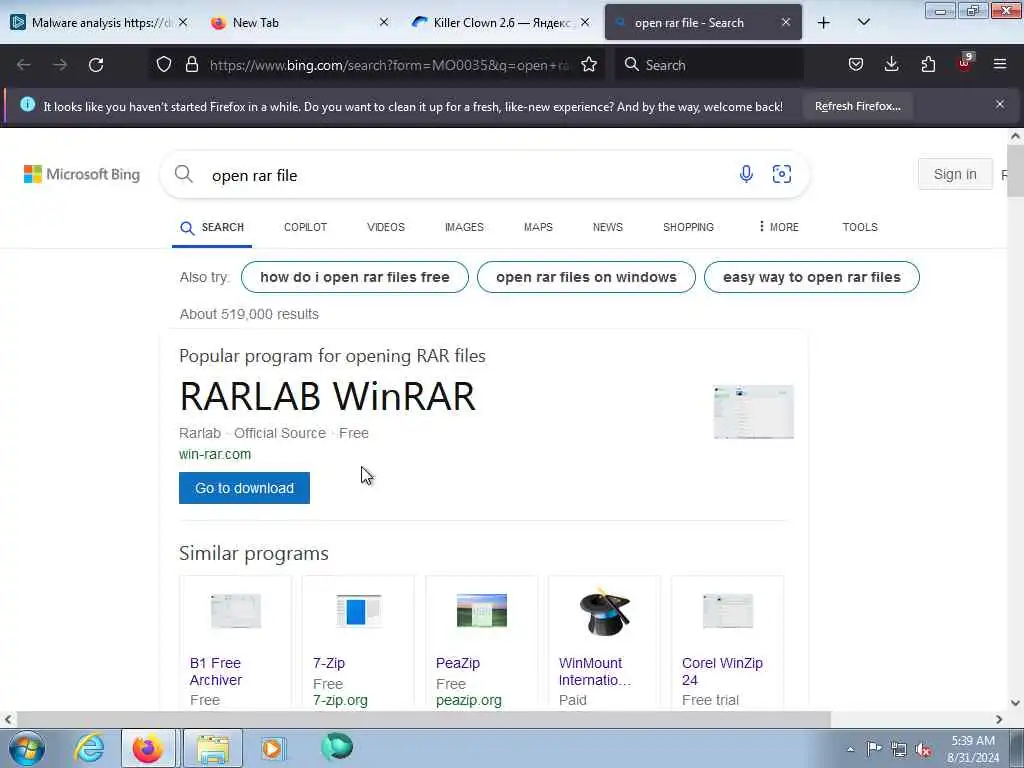Click the microphone voice search icon
The height and width of the screenshot is (768, 1024).
click(746, 174)
